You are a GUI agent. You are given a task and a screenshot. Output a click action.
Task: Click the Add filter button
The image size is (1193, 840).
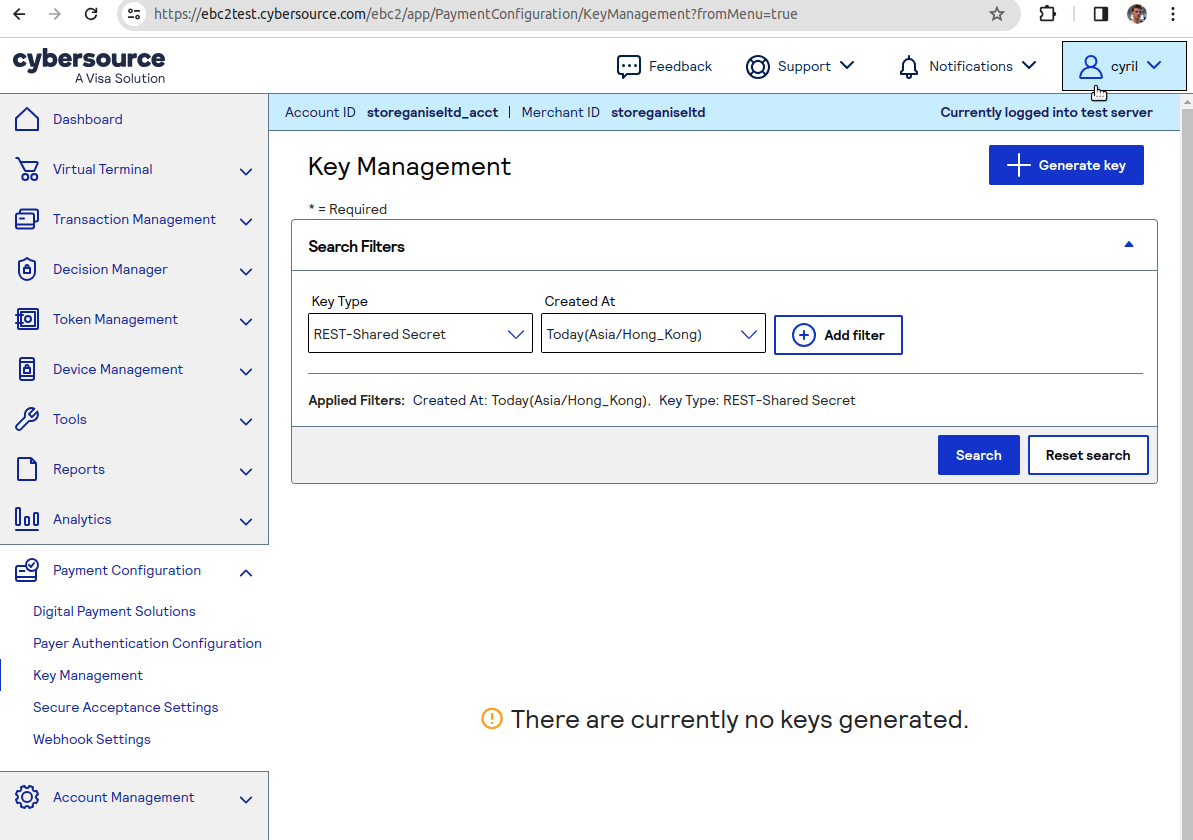(x=838, y=335)
